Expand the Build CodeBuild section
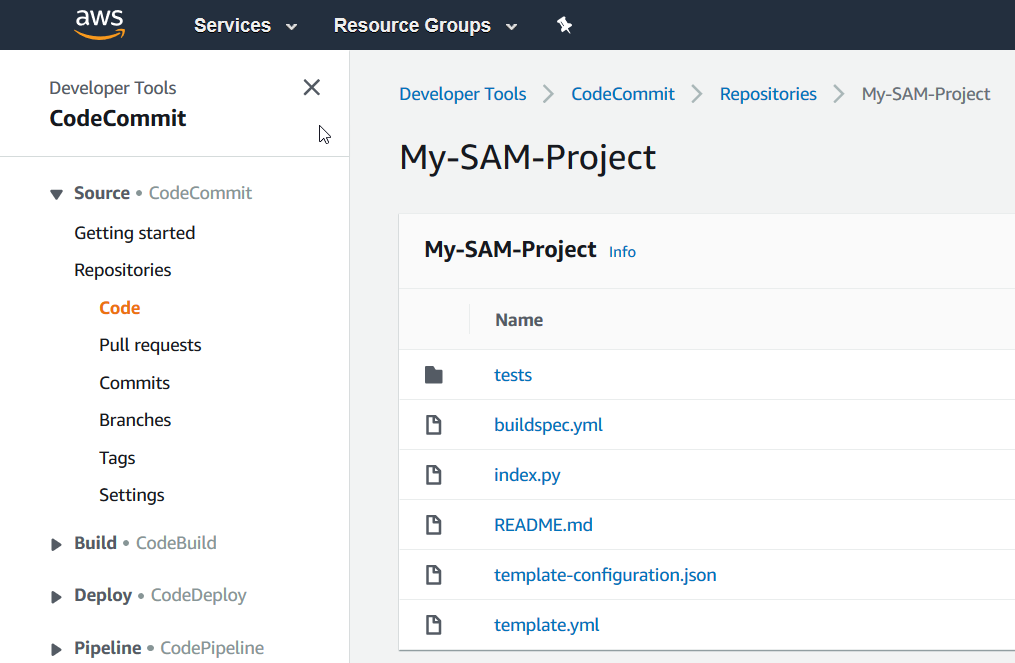 pos(57,544)
